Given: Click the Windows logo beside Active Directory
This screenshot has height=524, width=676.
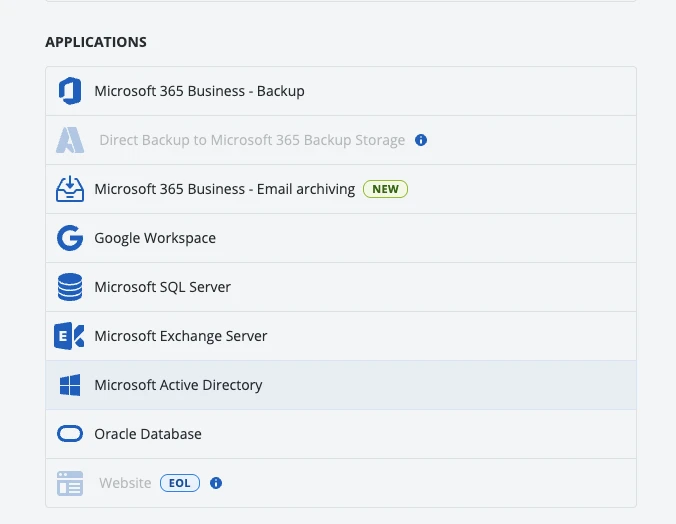Looking at the screenshot, I should (x=70, y=385).
